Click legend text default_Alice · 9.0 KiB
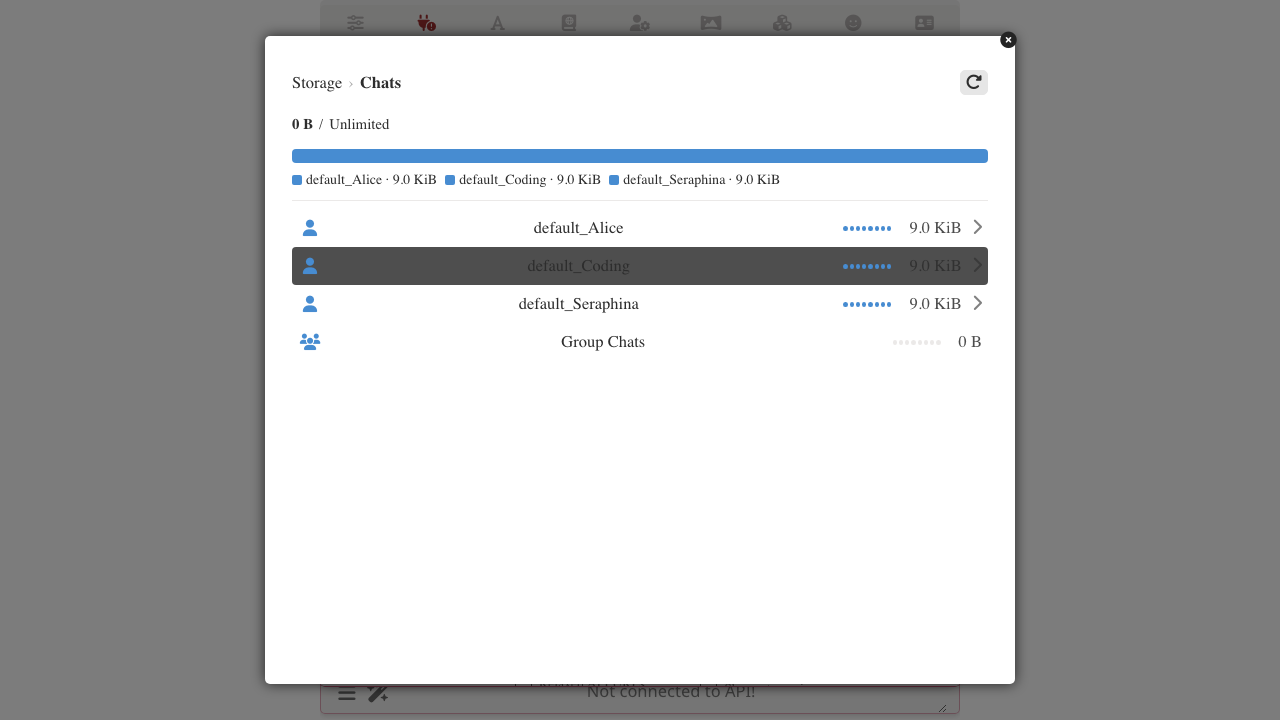This screenshot has width=1280, height=720. click(x=371, y=180)
